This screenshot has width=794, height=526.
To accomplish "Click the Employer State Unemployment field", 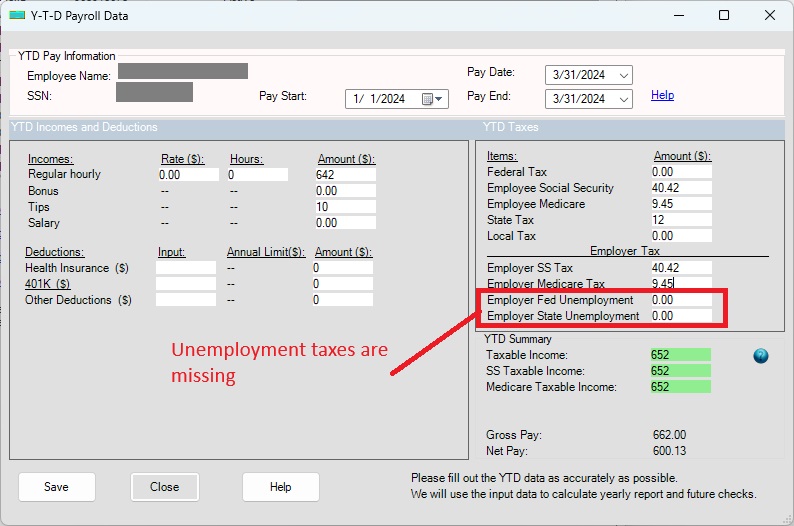I will click(x=680, y=316).
